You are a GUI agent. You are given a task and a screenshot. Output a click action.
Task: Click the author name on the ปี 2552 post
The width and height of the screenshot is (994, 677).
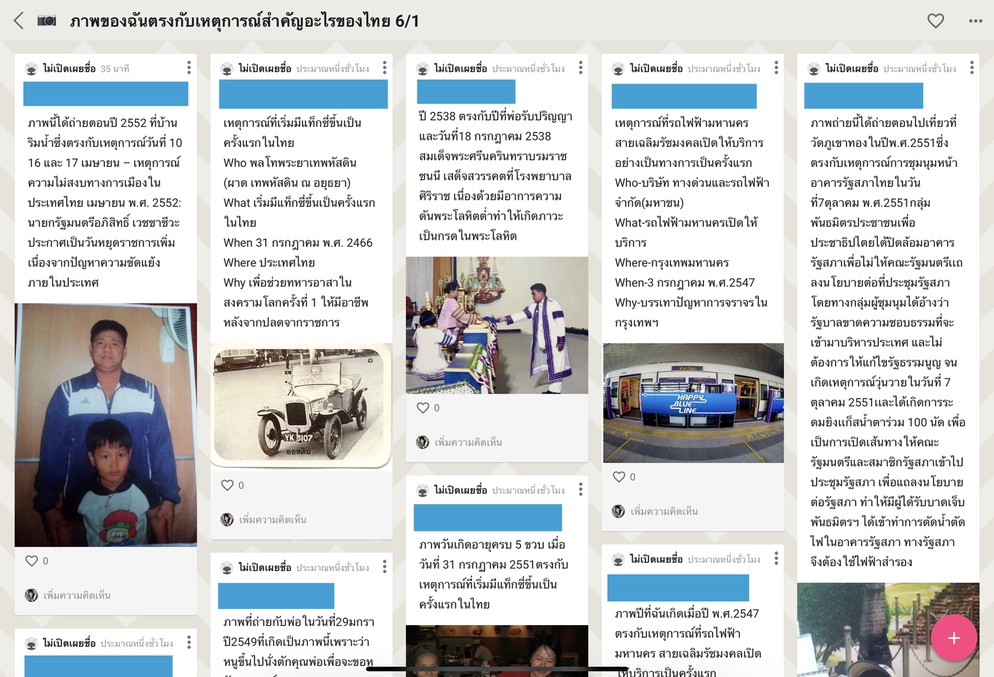69,68
